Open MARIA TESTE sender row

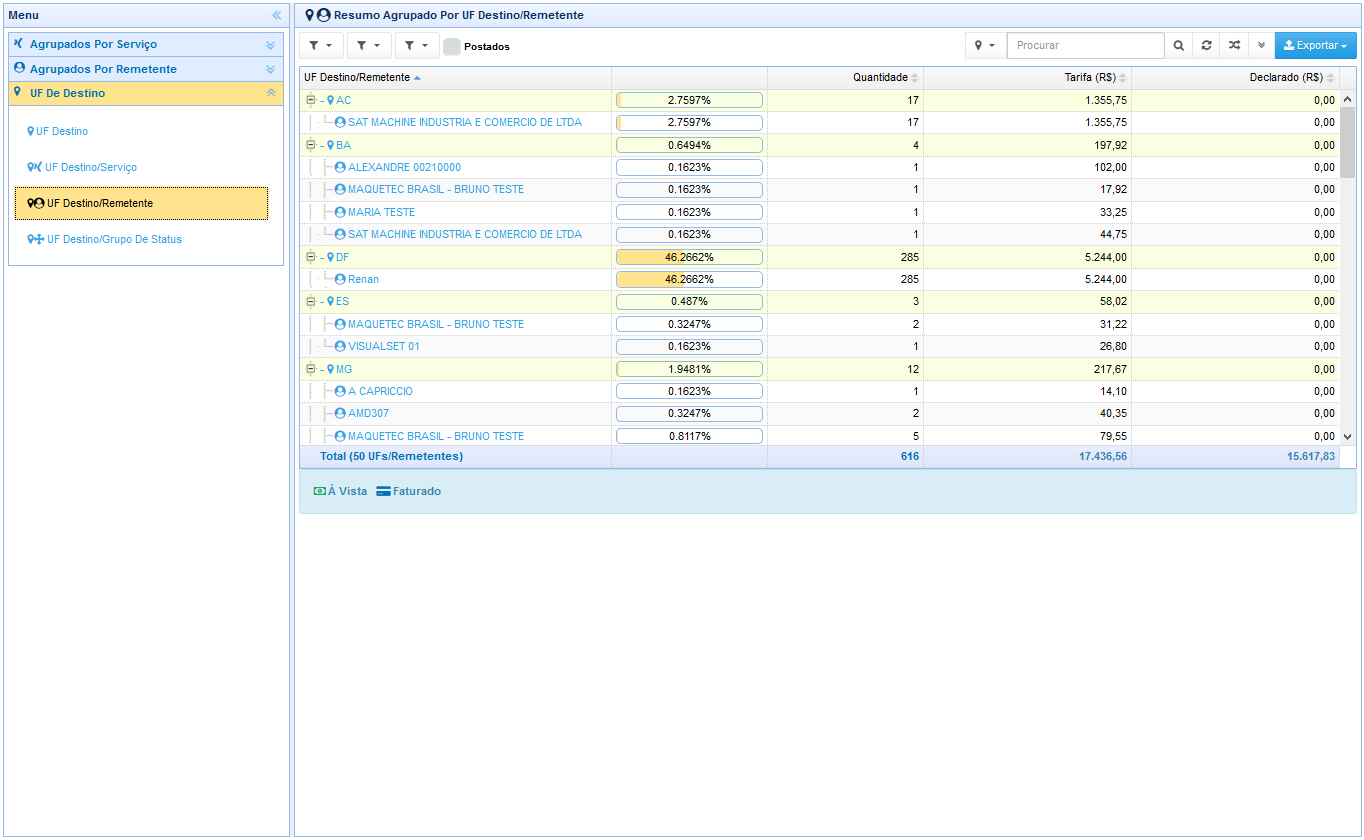point(381,212)
